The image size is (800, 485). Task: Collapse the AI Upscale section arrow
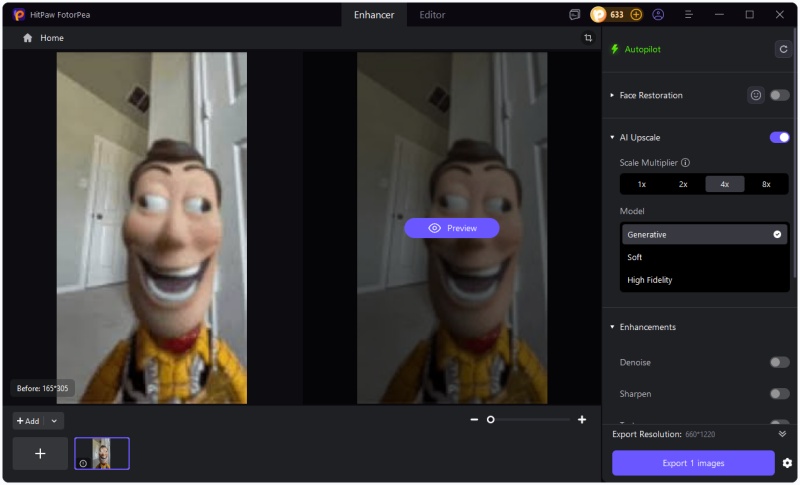[x=612, y=138]
